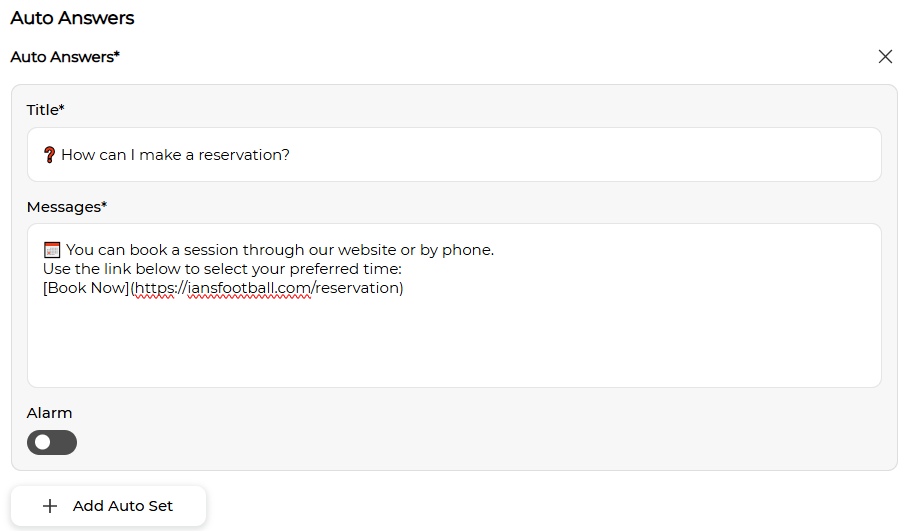
Task: Close the Auto Answers panel with the X
Action: tap(885, 56)
